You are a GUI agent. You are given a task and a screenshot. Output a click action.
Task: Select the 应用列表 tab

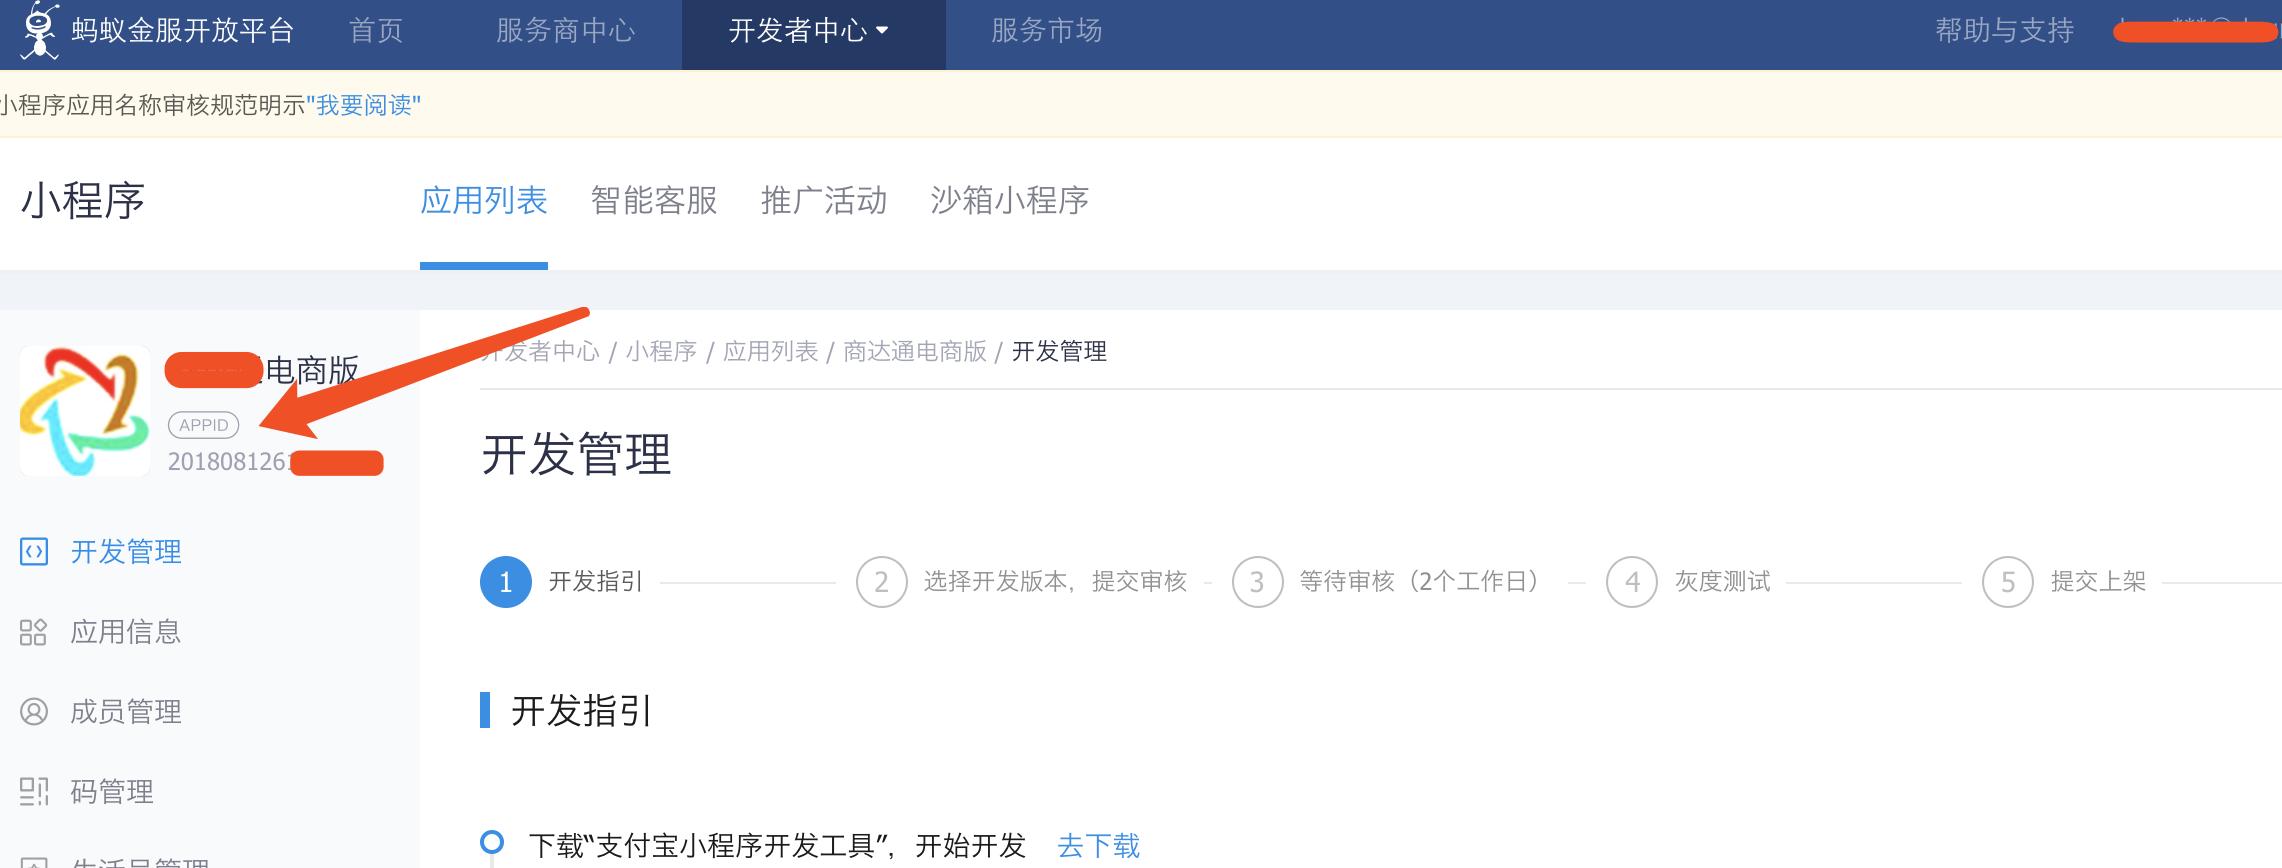click(x=484, y=201)
